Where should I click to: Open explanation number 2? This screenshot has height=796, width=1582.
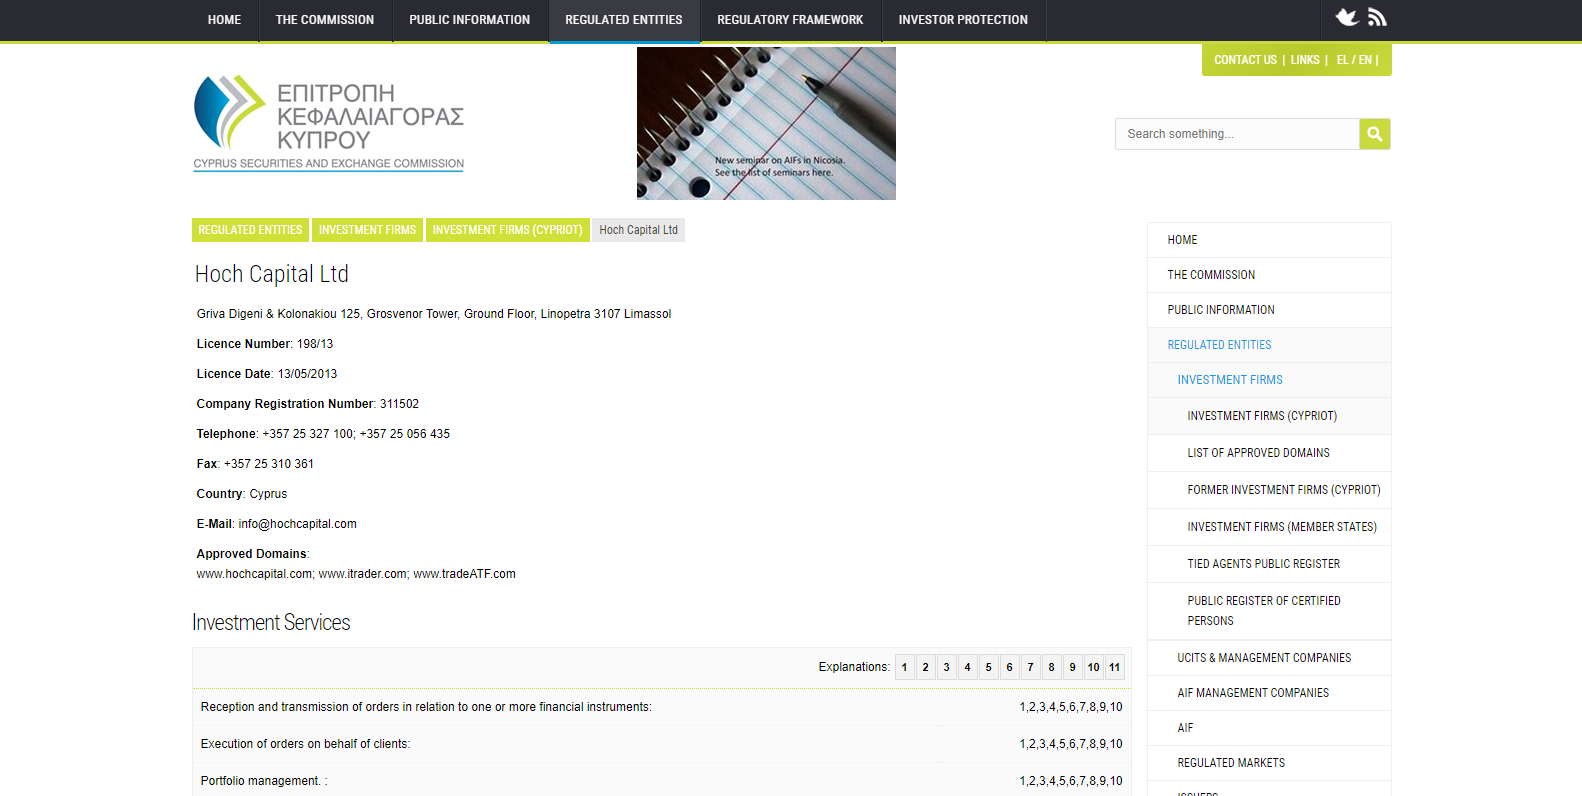pos(925,667)
